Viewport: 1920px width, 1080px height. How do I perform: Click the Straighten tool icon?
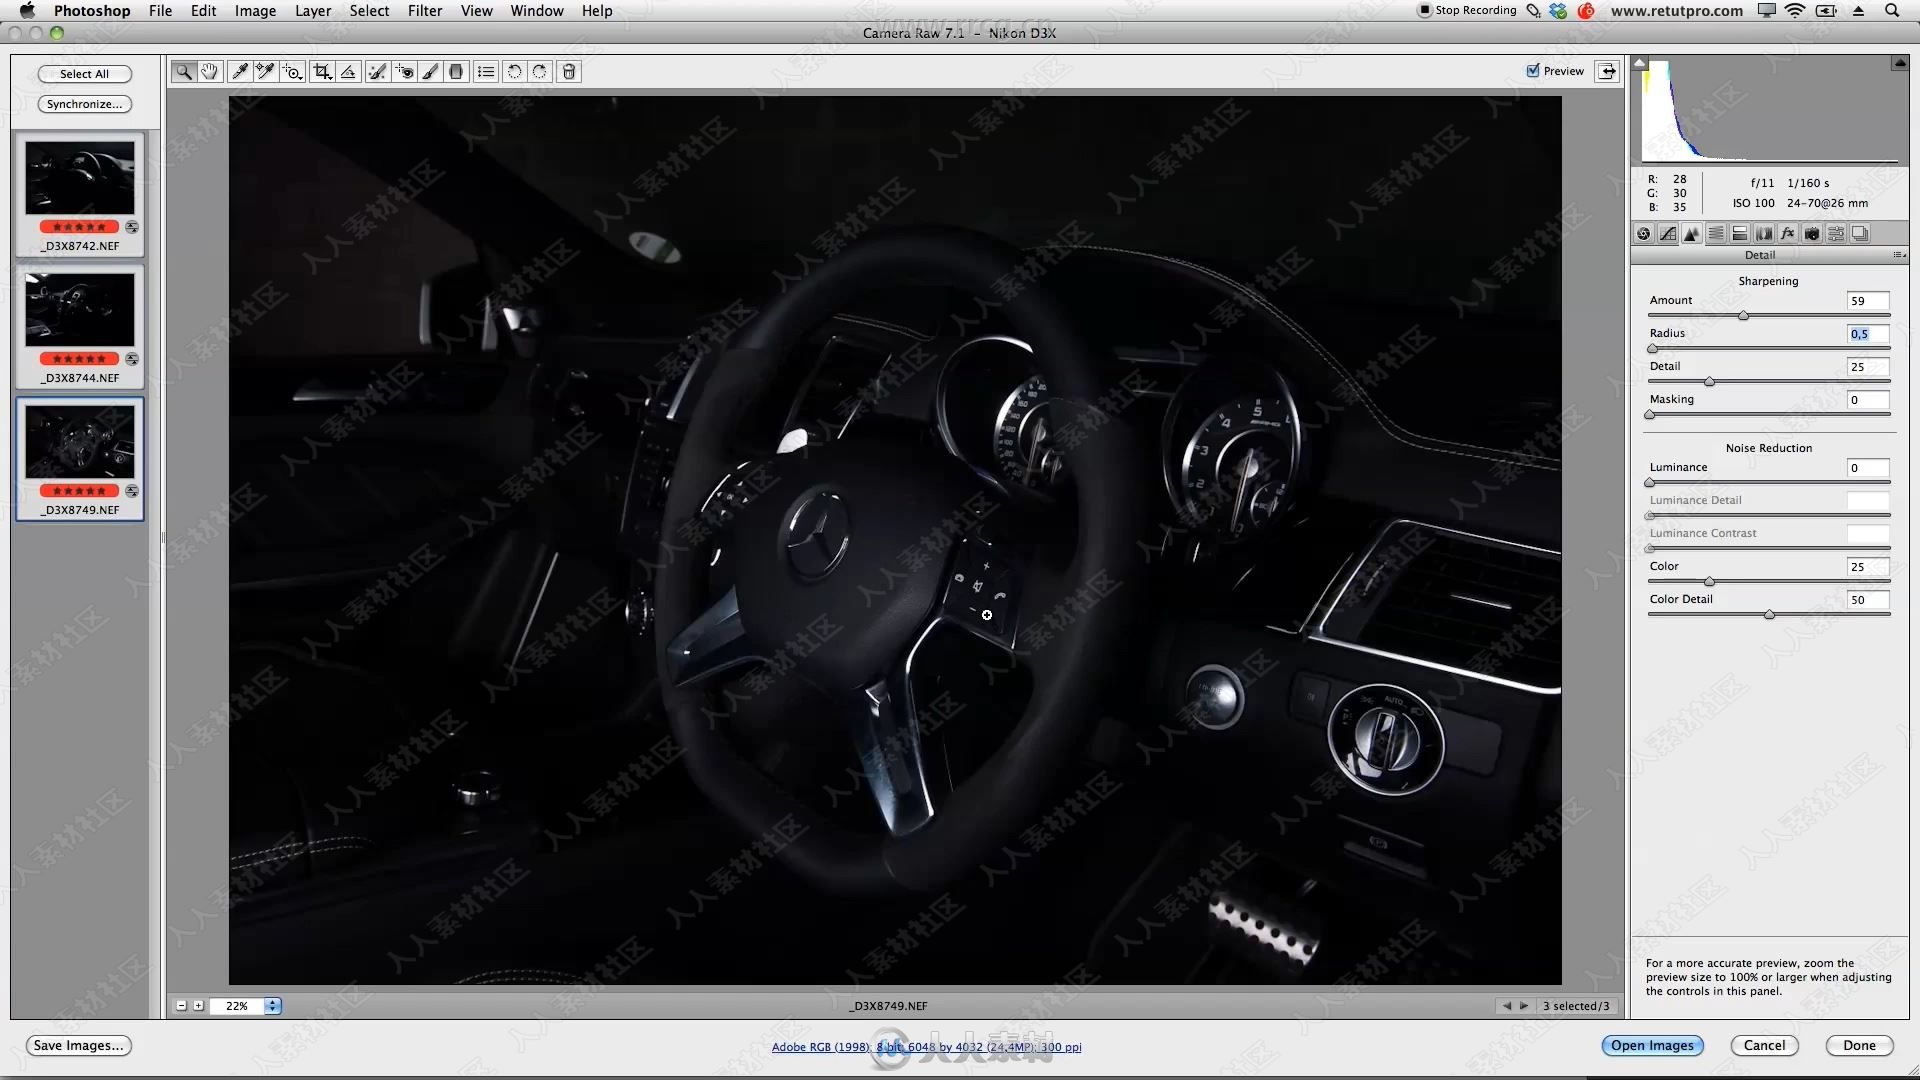349,71
